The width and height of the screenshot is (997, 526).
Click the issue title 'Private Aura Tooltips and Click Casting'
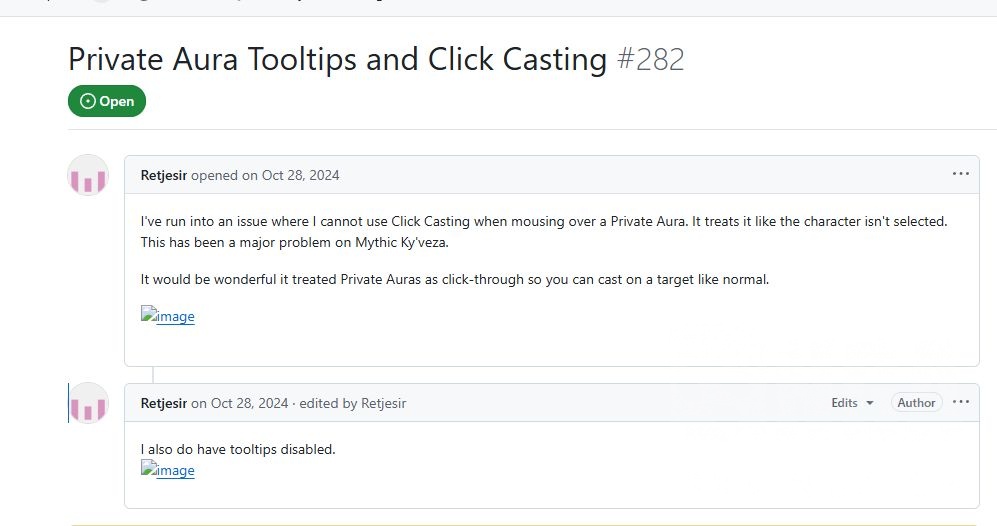click(337, 60)
